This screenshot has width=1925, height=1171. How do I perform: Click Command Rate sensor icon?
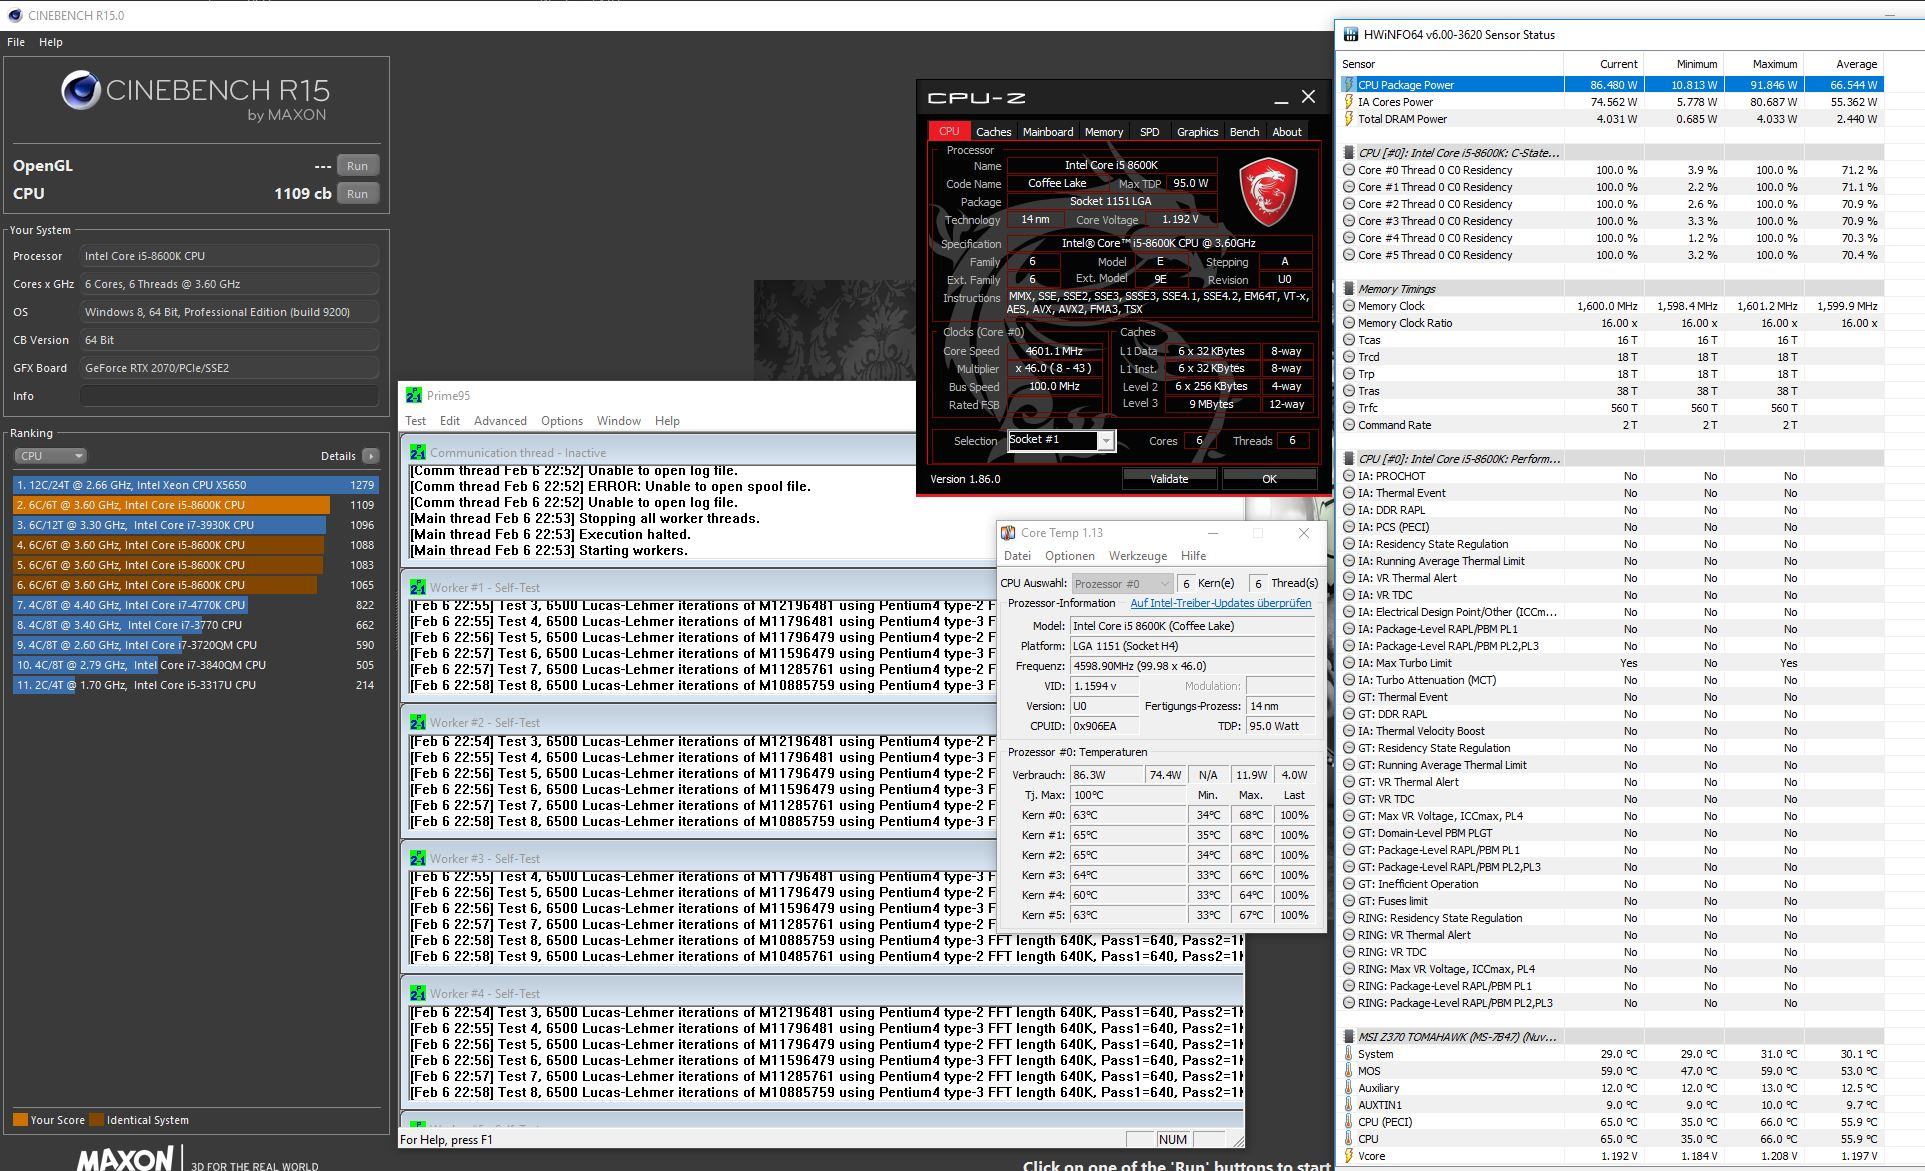coord(1349,425)
